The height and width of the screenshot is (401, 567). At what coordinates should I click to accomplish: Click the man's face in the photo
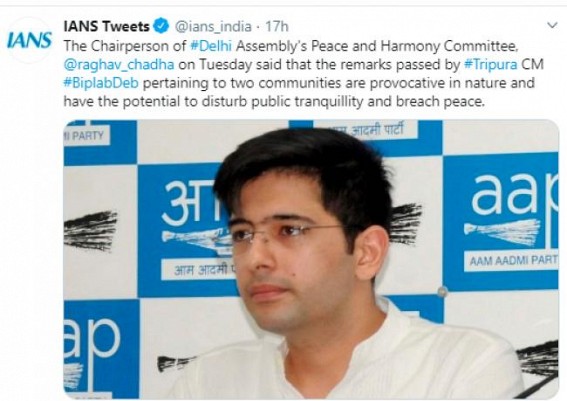(286, 253)
